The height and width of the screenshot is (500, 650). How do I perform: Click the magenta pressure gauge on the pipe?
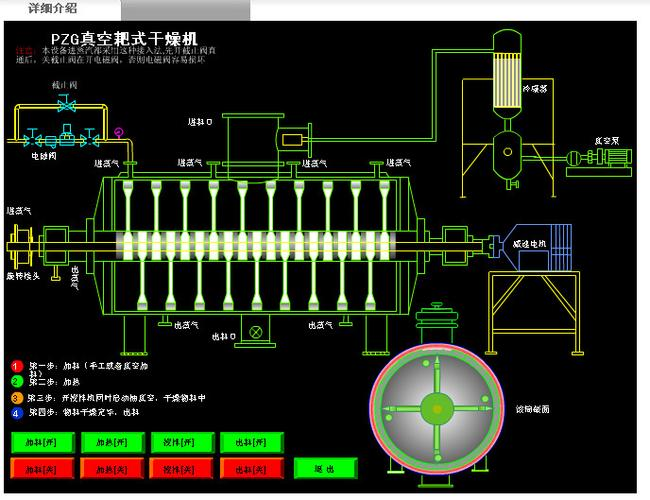point(119,130)
